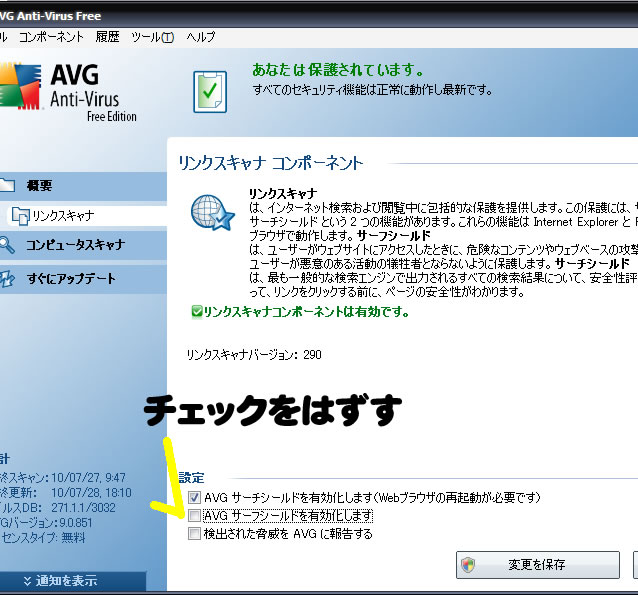Click the 概要 folder icon
This screenshot has width=638, height=595.
pos(7,185)
